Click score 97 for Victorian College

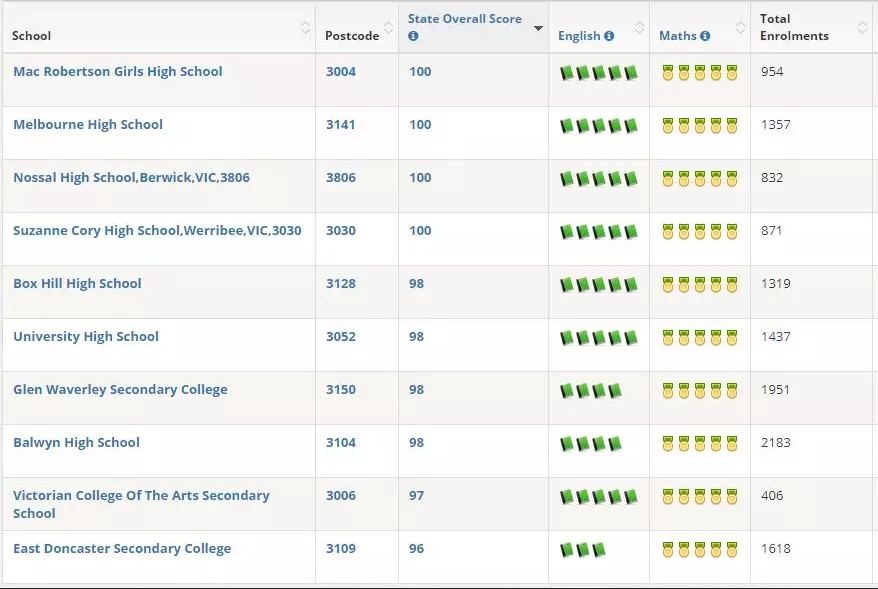416,495
